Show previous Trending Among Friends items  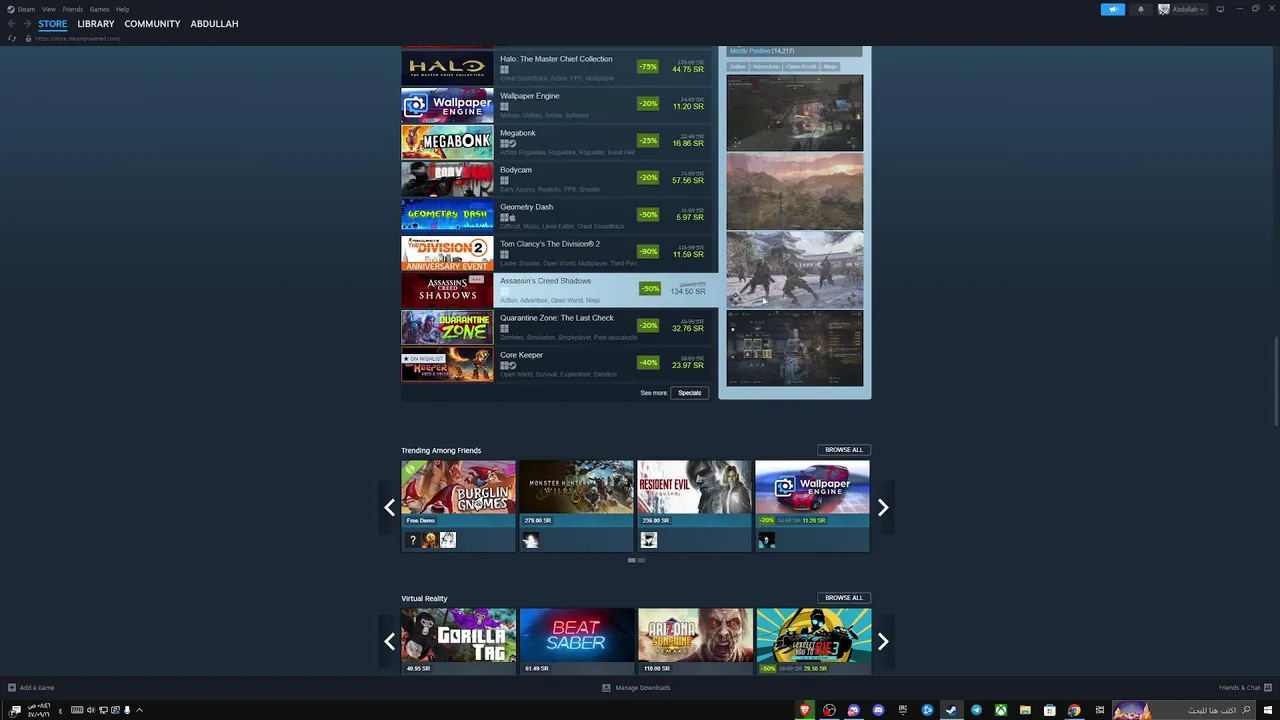coord(390,508)
